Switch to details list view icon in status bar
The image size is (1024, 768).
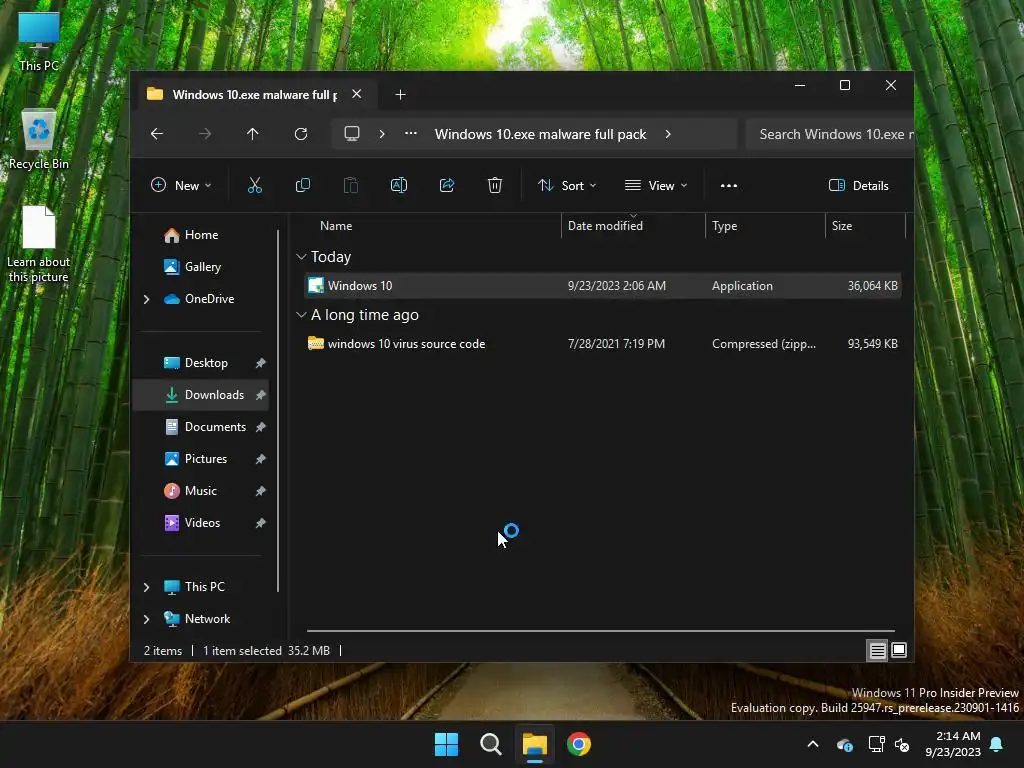877,650
